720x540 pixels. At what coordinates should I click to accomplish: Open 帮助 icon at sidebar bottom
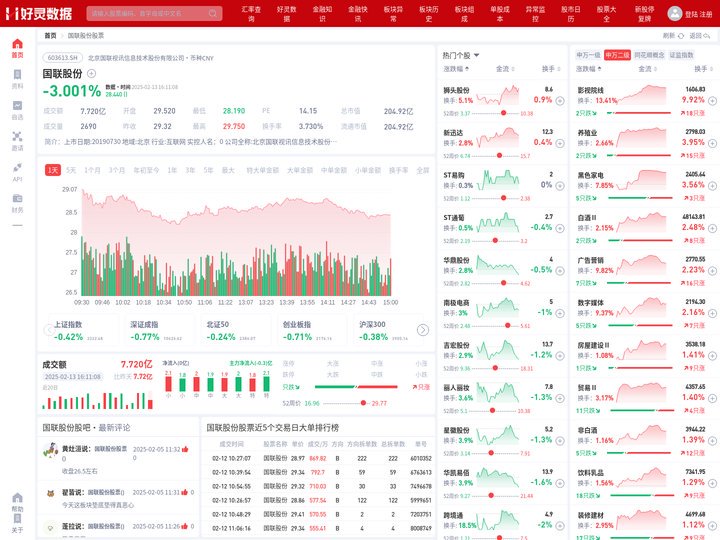(x=17, y=502)
